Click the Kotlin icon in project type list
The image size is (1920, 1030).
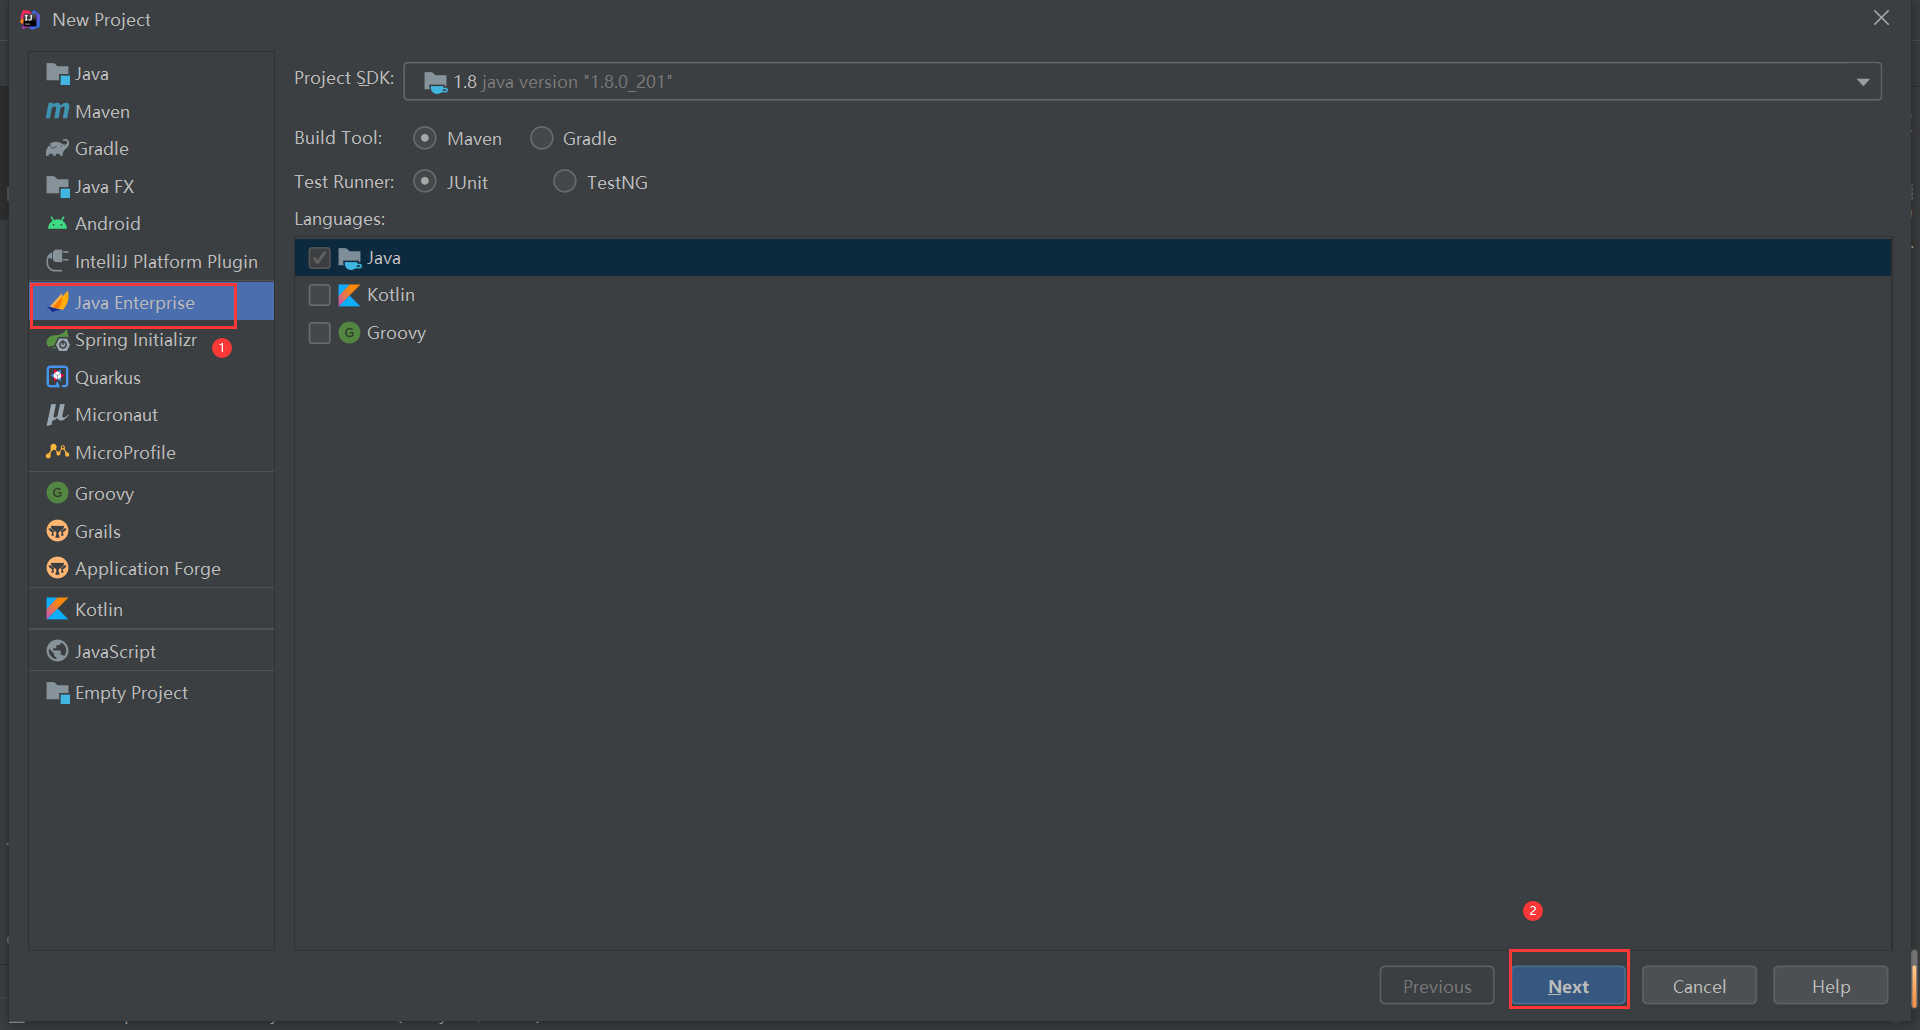pos(57,609)
